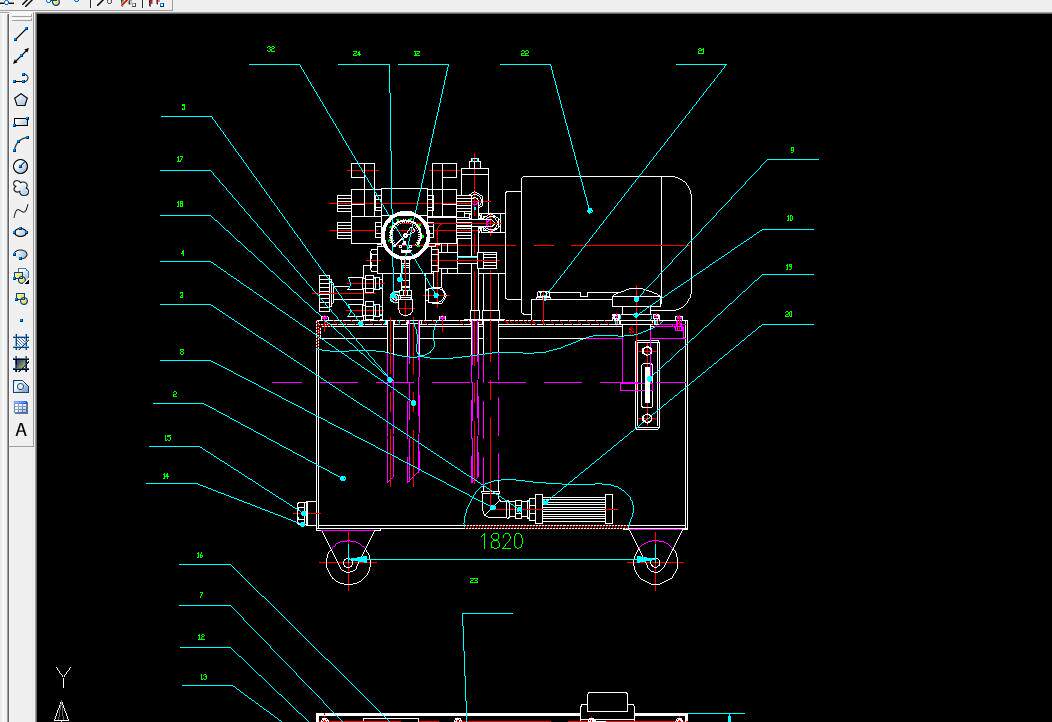This screenshot has height=722, width=1052.
Task: Select the Region tool
Action: coord(21,386)
